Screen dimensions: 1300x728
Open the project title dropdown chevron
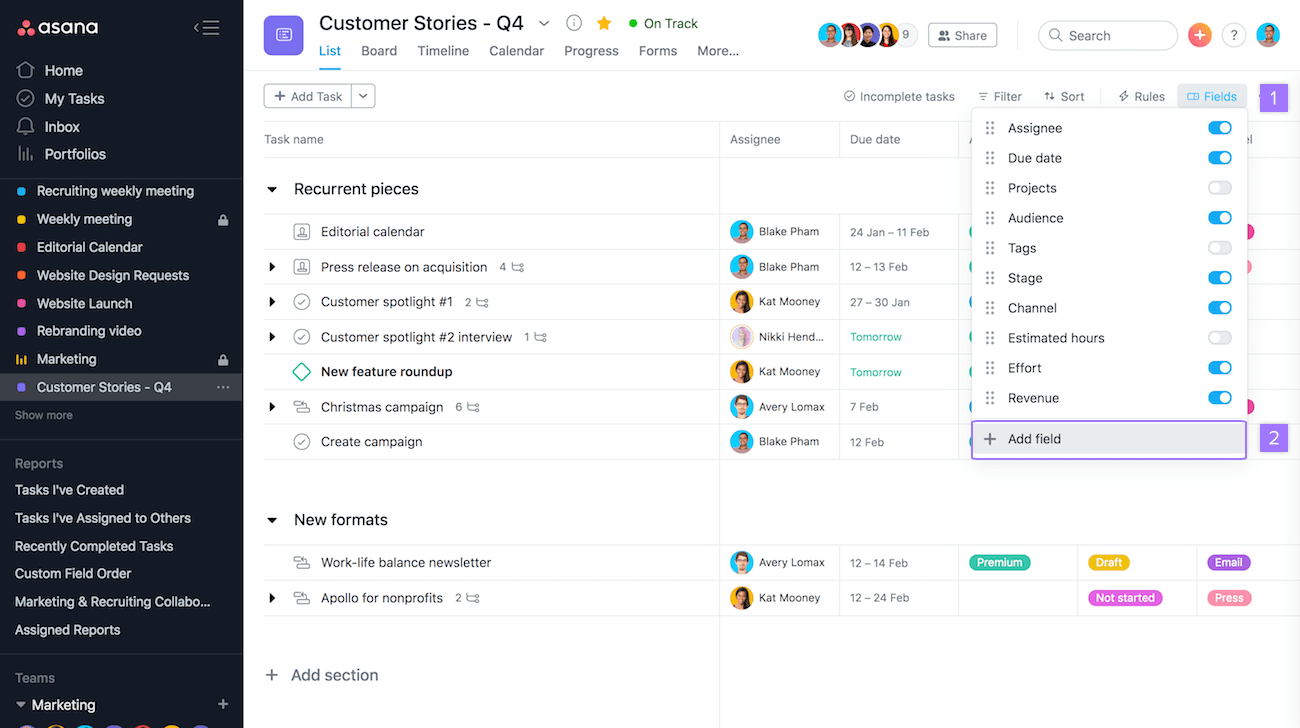point(544,23)
